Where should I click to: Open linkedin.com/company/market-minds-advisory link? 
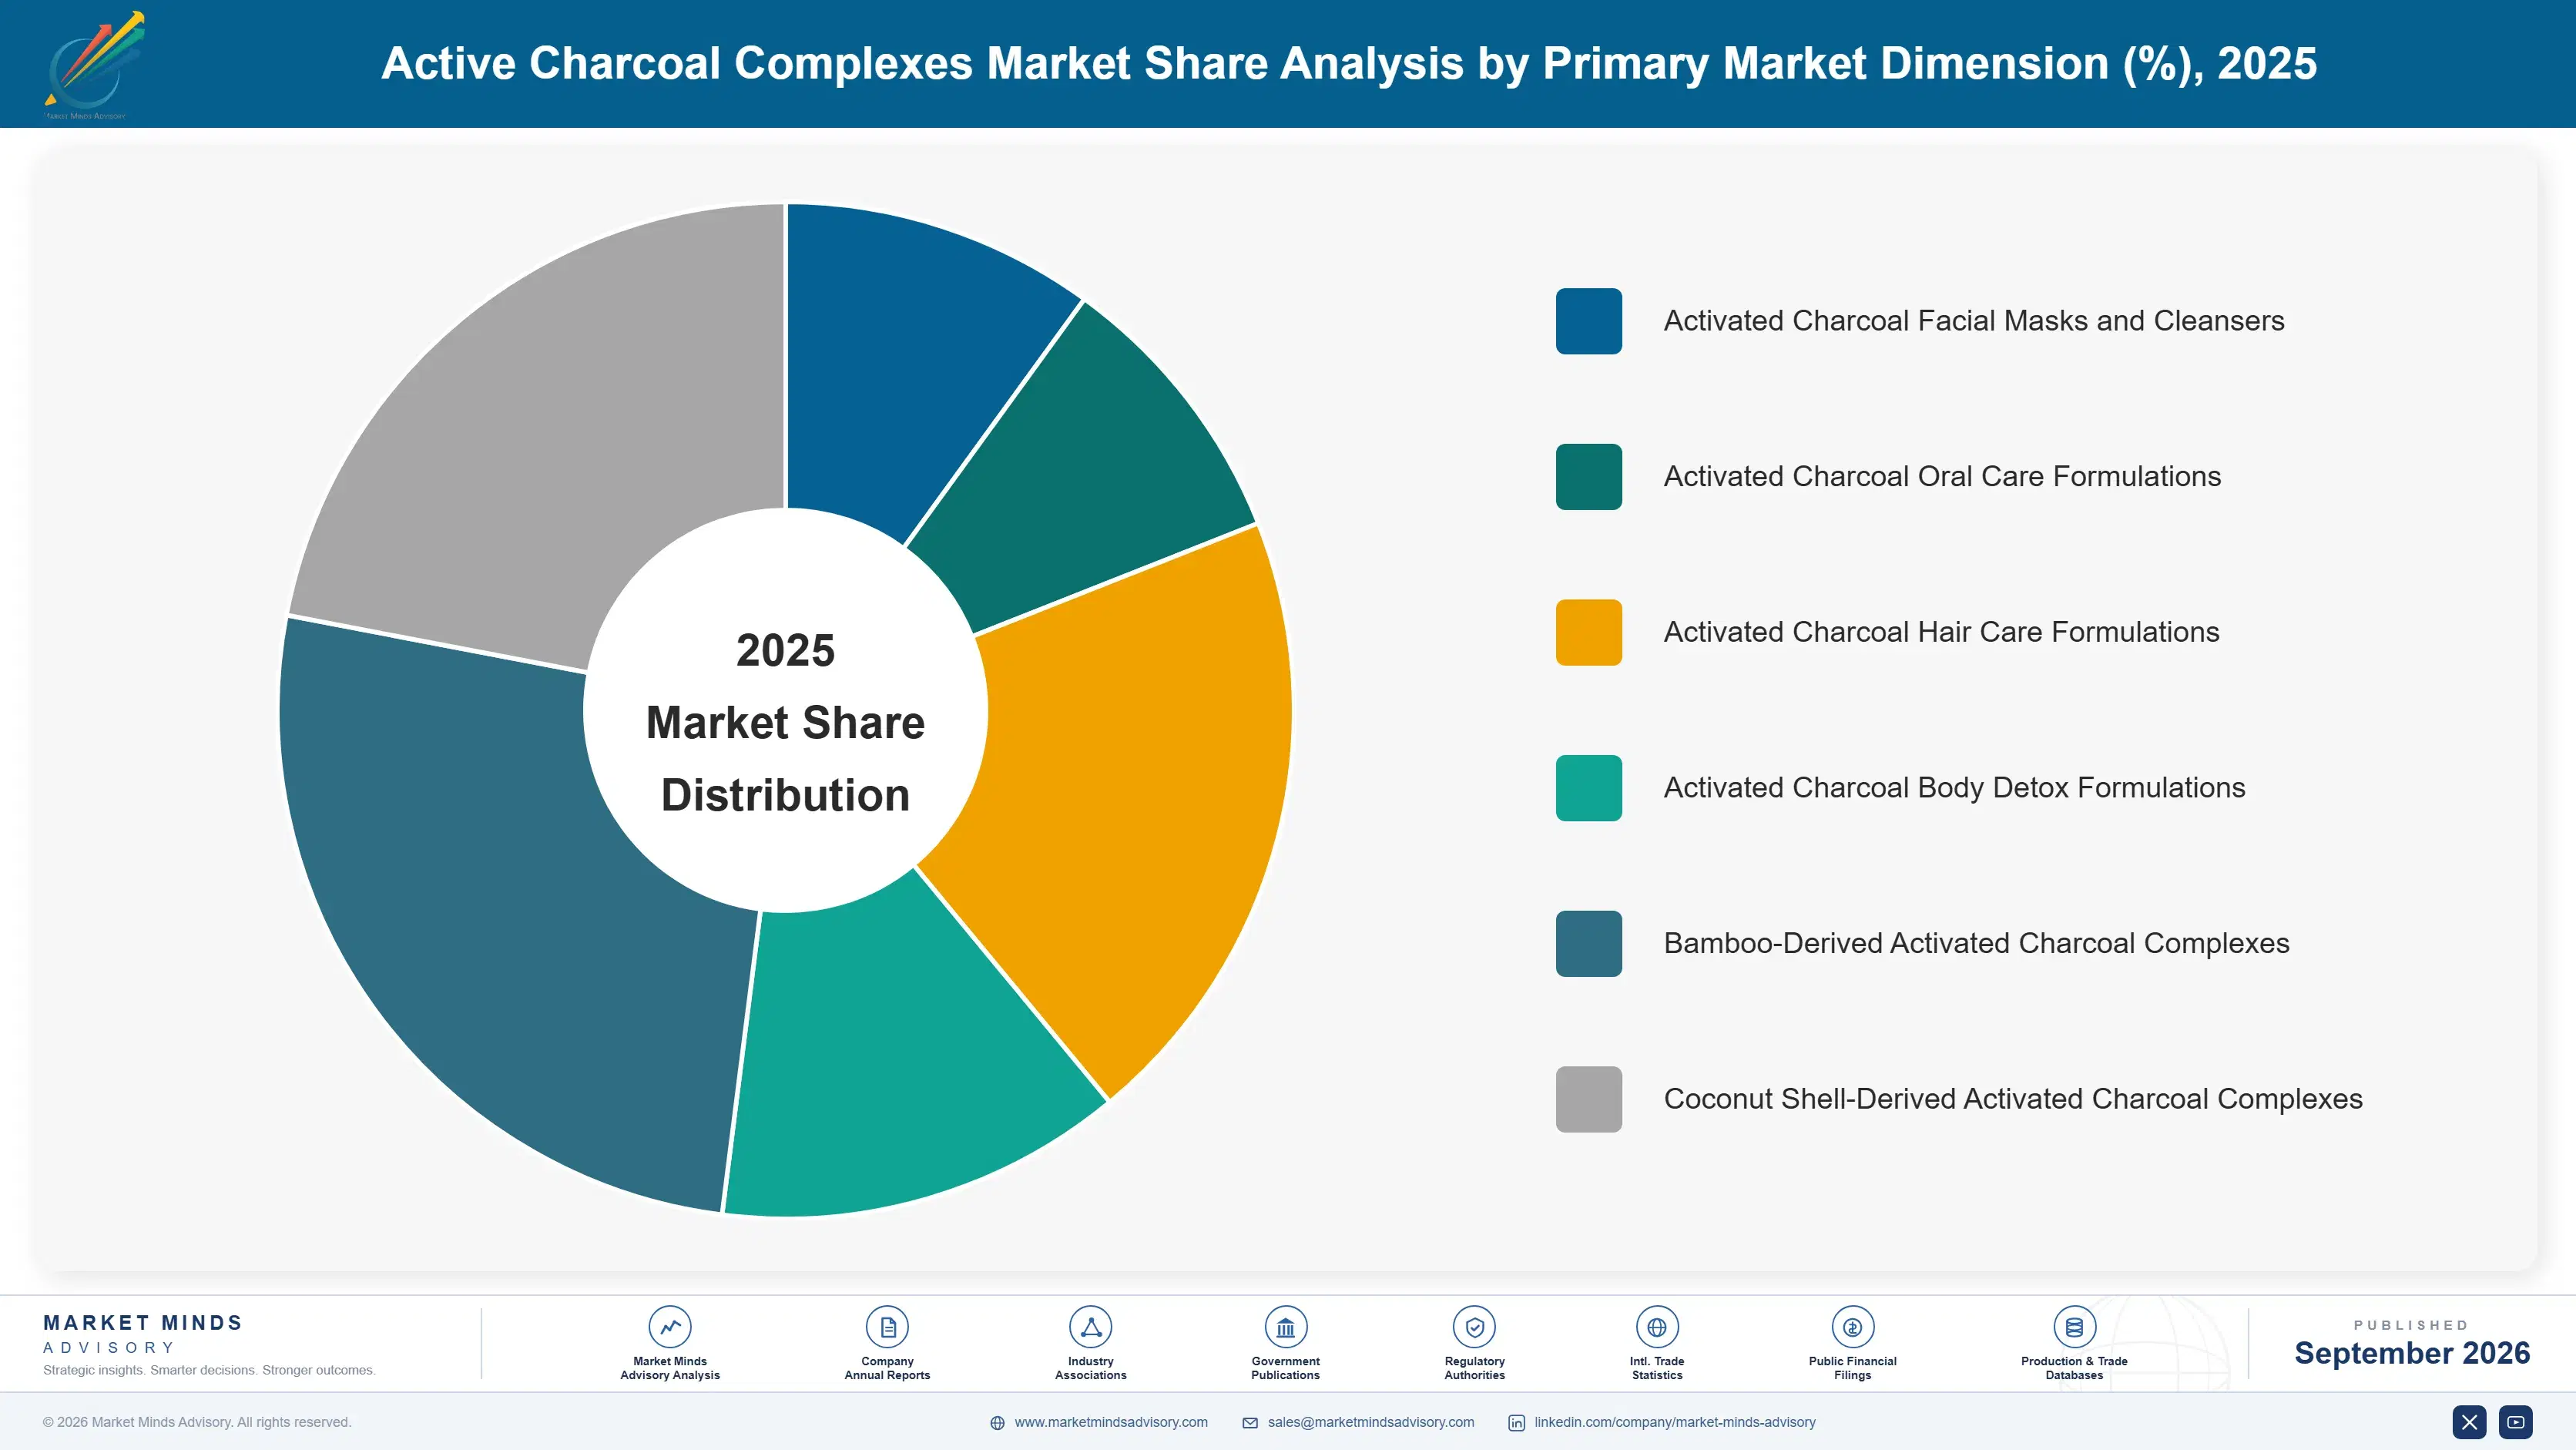click(x=1675, y=1422)
